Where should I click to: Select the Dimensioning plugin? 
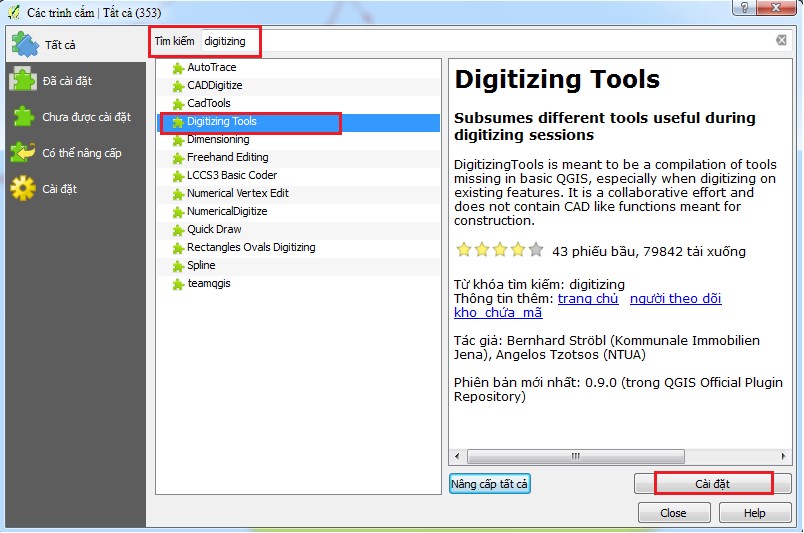298,140
